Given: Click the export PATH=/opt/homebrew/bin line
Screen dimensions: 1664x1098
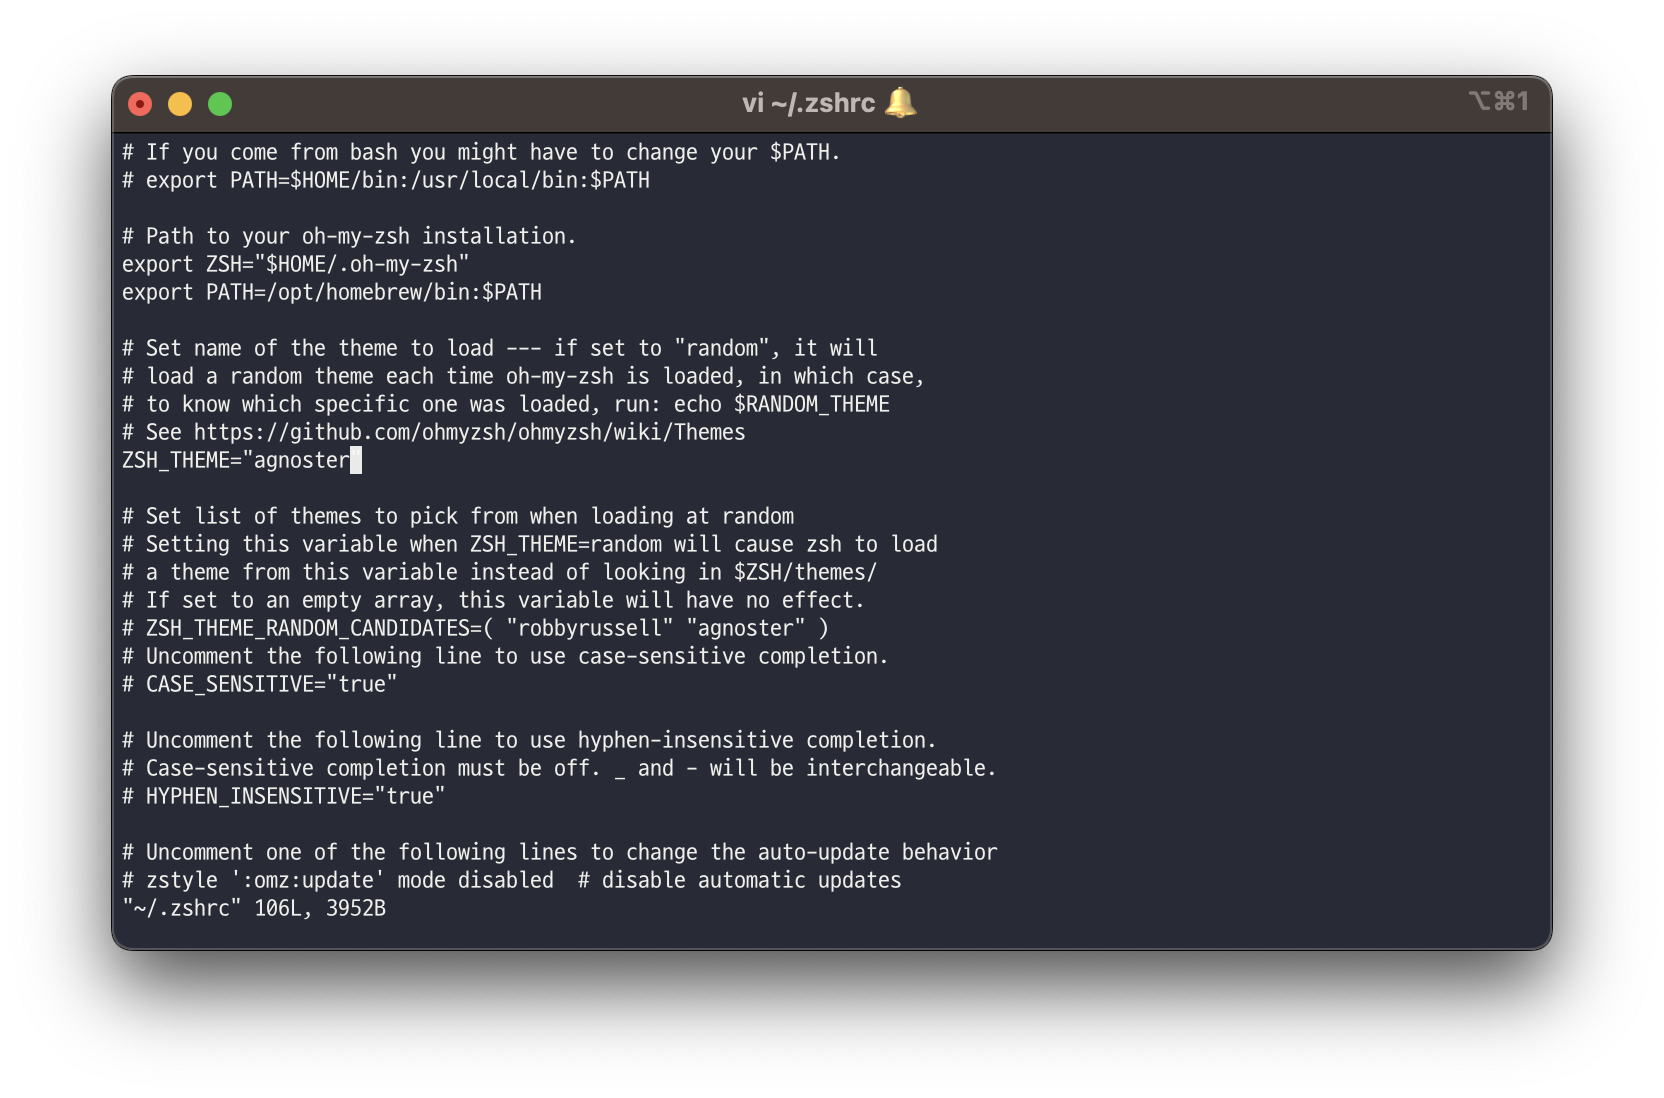Looking at the screenshot, I should coord(332,292).
